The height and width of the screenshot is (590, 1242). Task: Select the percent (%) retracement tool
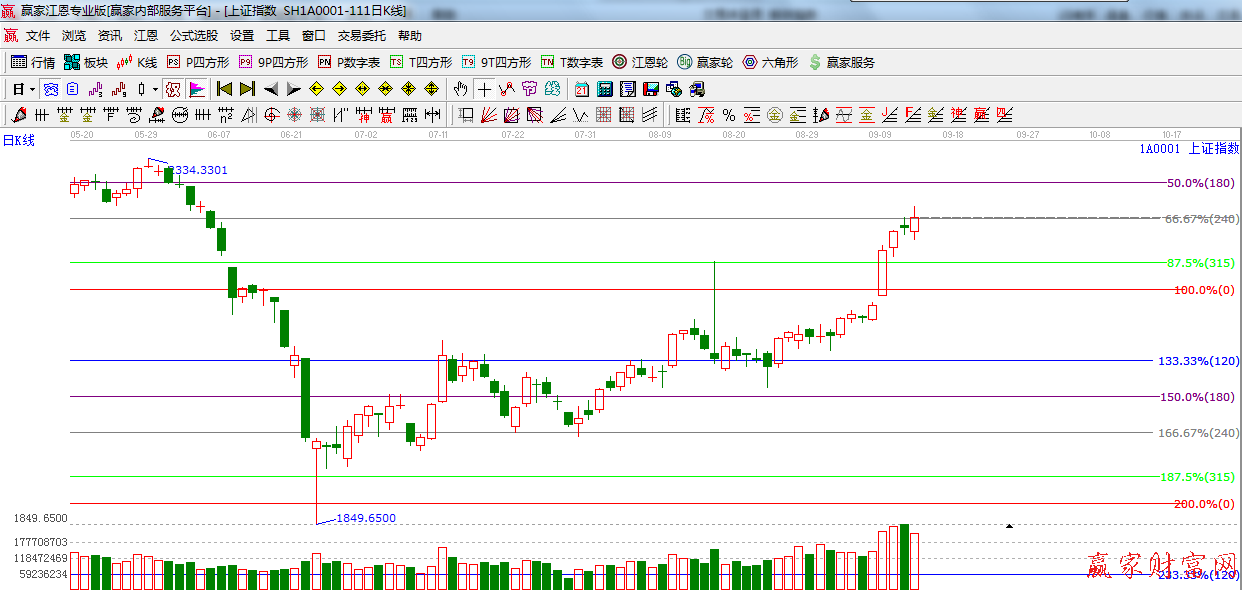coord(728,115)
